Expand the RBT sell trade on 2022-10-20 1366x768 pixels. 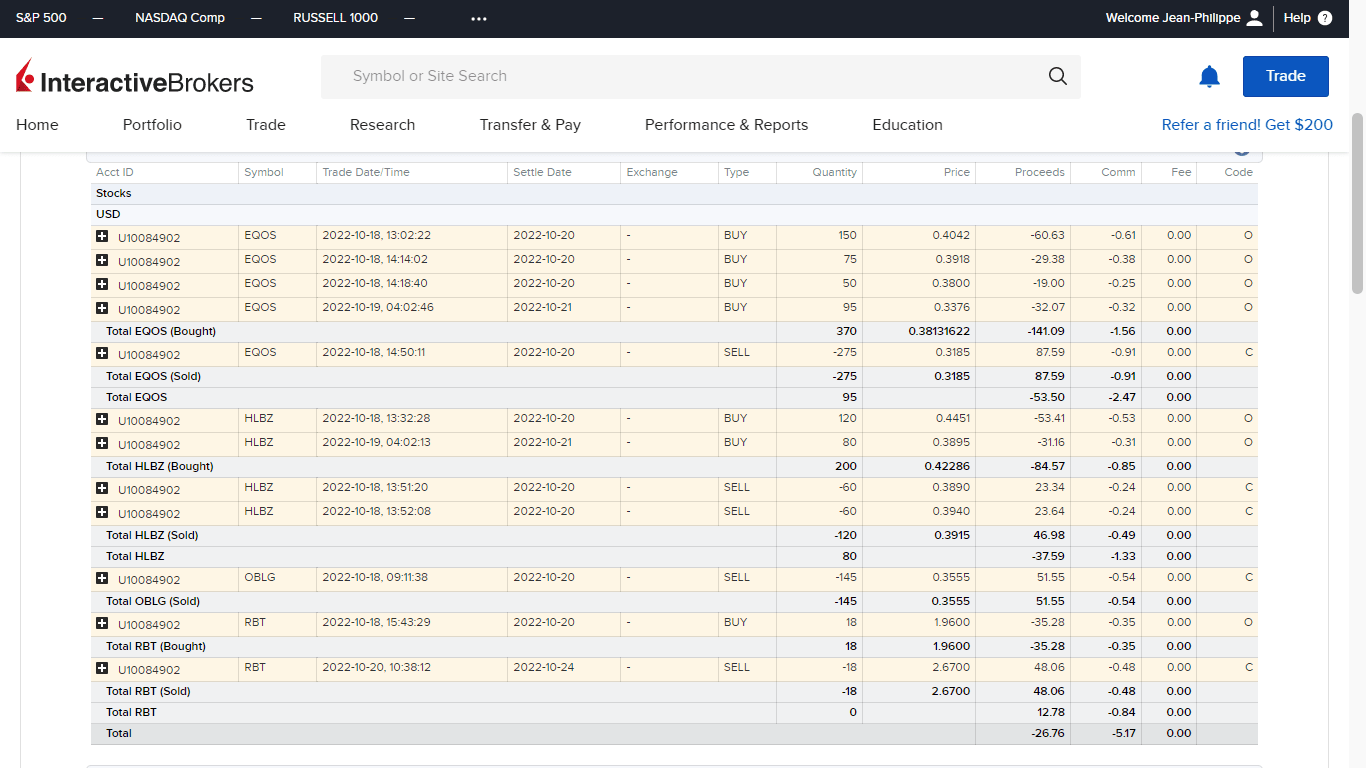(x=102, y=668)
